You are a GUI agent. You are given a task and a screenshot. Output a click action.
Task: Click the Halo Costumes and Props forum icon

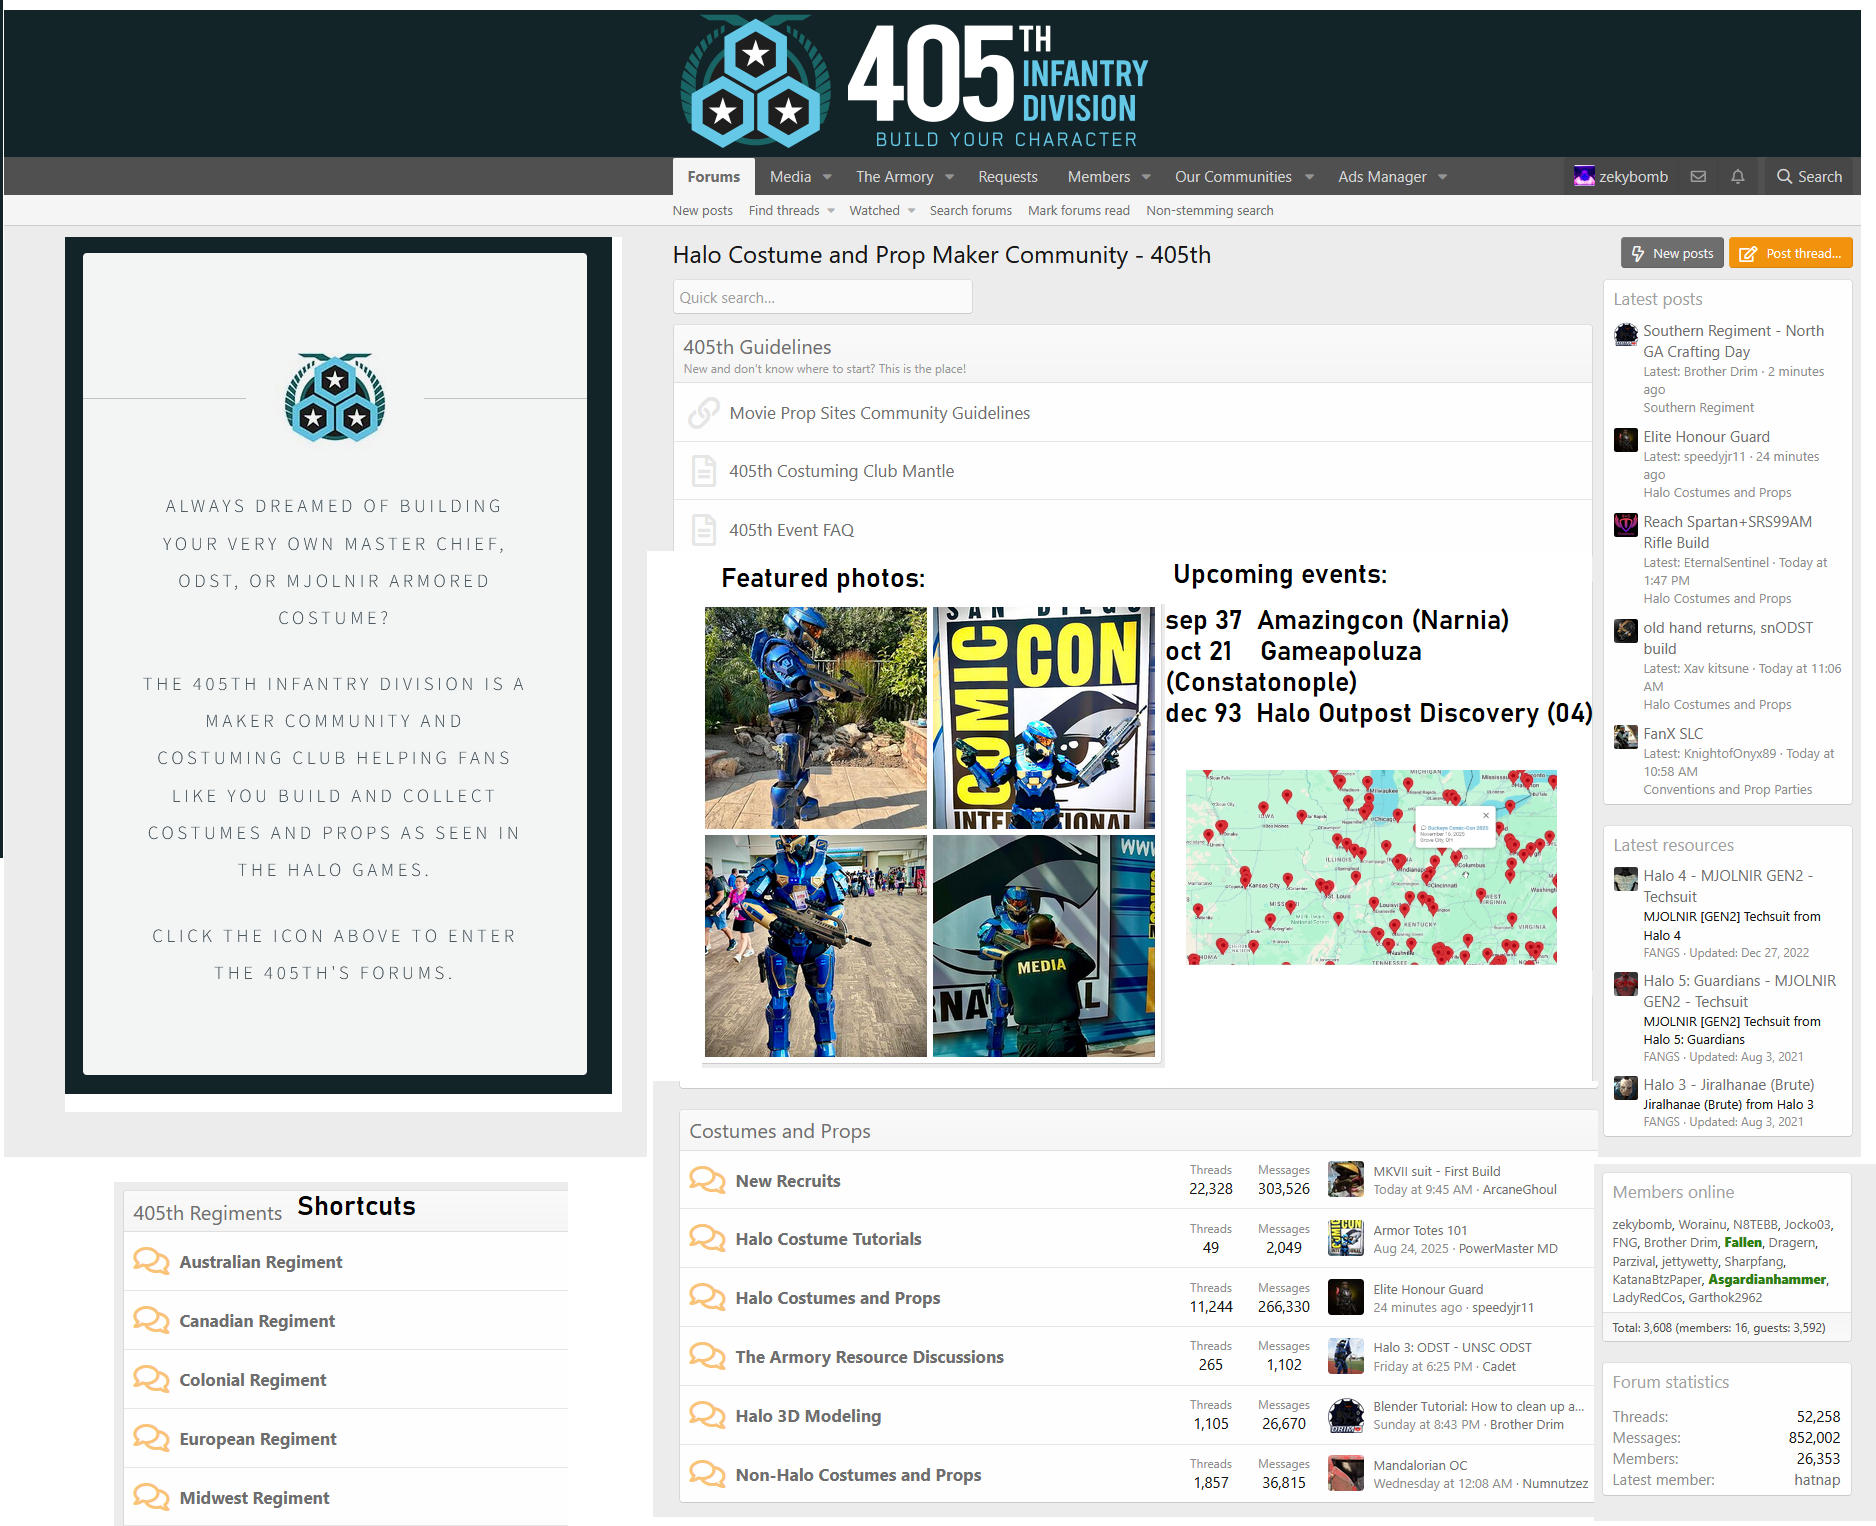tap(707, 1298)
